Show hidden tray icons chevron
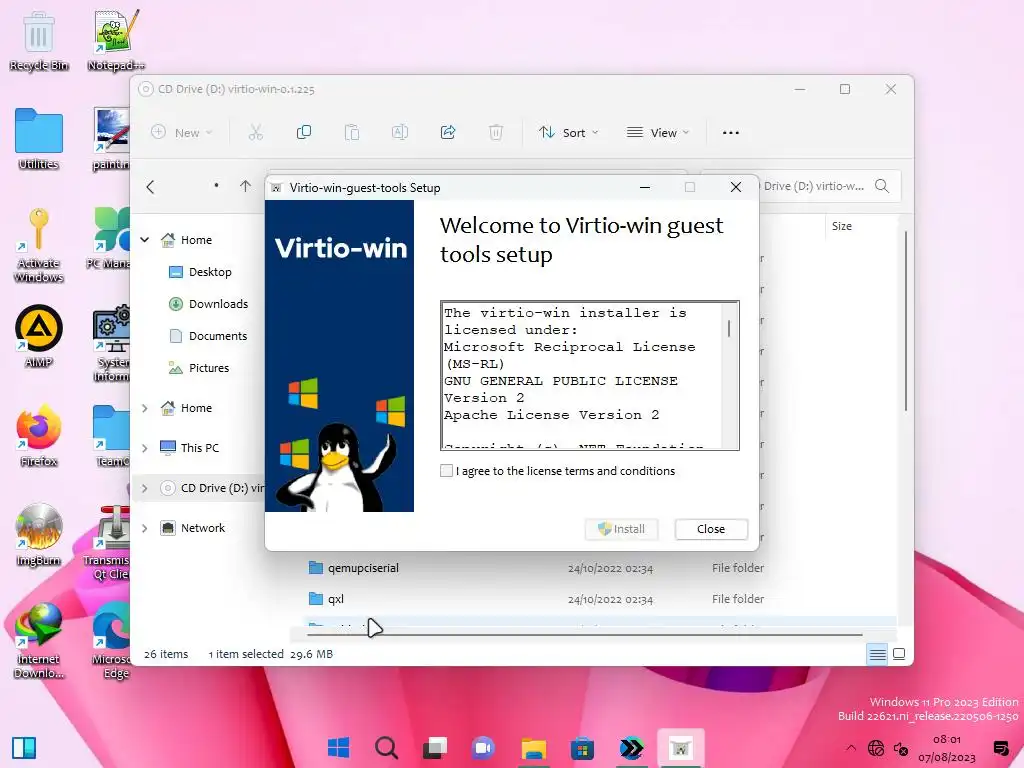 850,748
